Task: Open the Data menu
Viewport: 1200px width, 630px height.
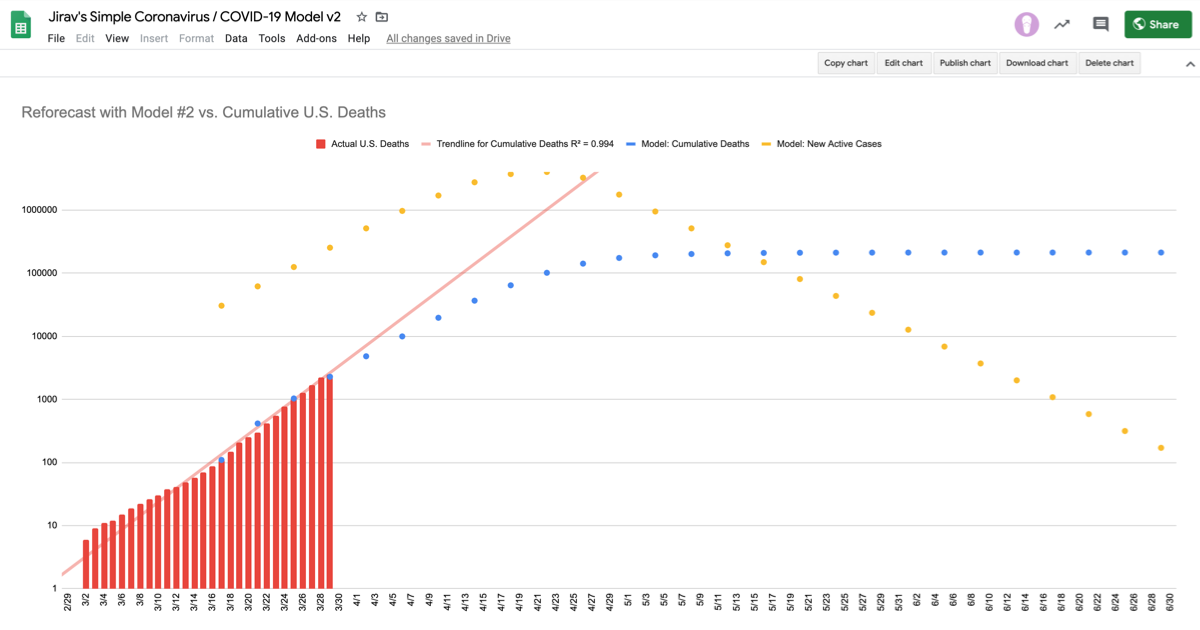Action: (x=236, y=38)
